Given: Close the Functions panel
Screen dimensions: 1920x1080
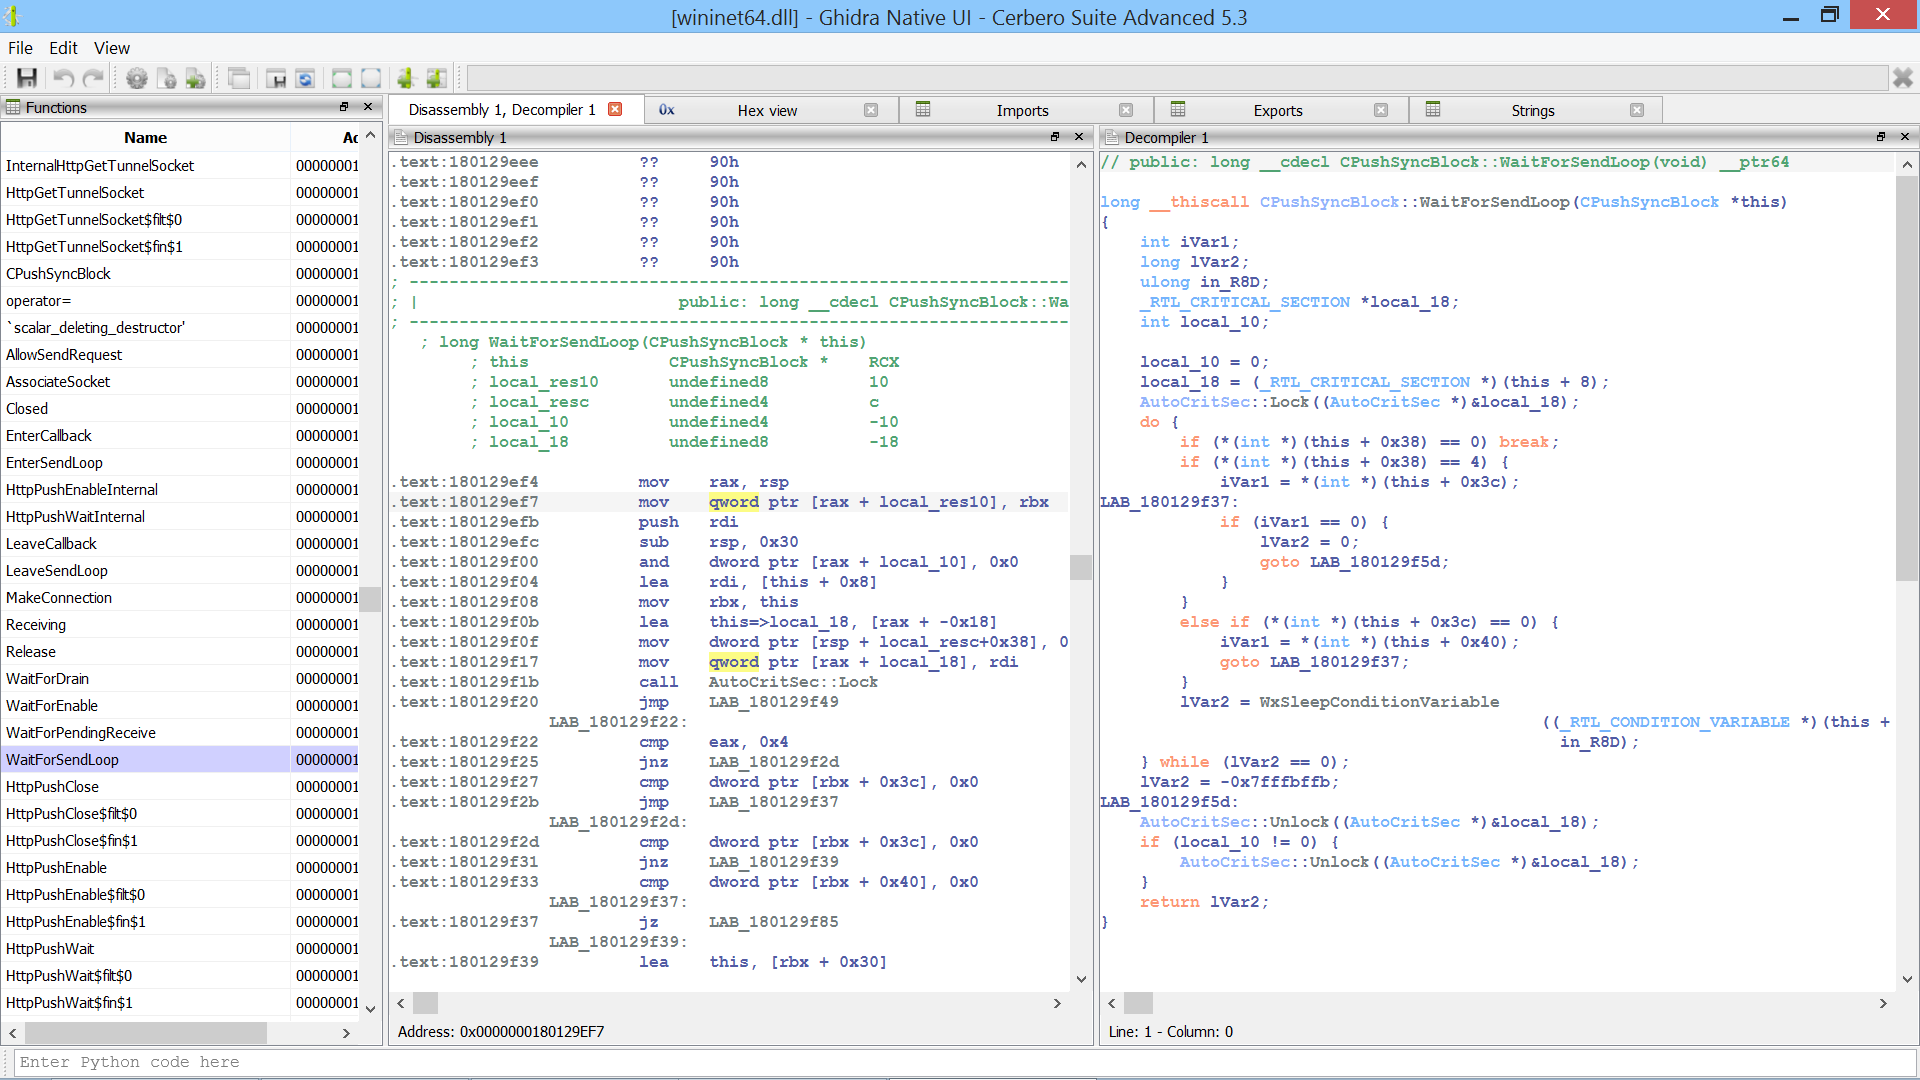Looking at the screenshot, I should click(x=368, y=107).
